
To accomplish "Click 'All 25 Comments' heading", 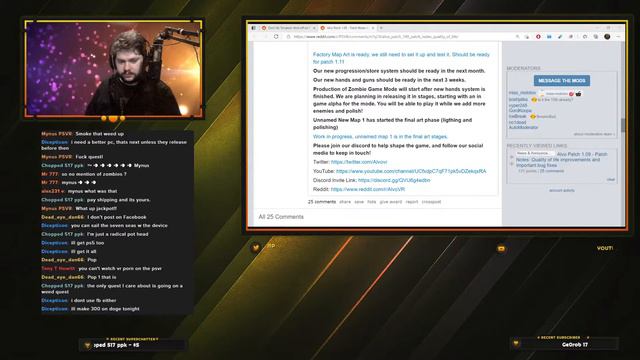I will click(x=281, y=217).
